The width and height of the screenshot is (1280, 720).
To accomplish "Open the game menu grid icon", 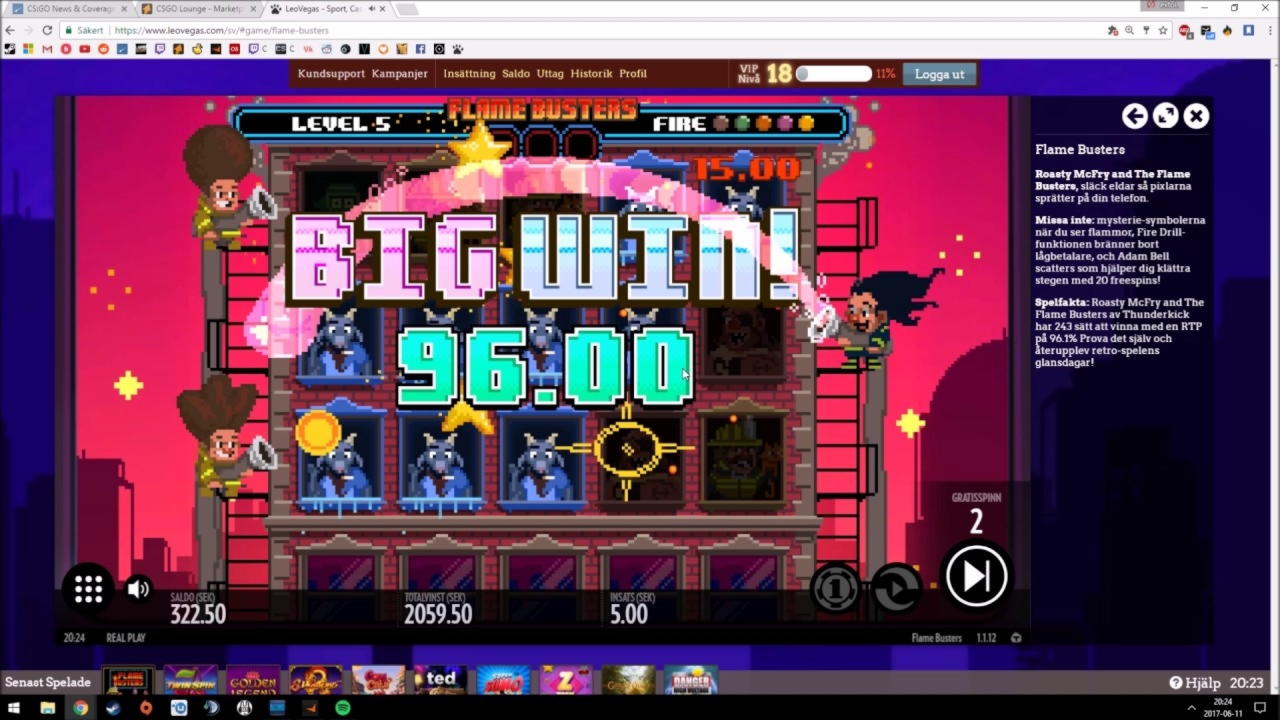I will coord(88,589).
